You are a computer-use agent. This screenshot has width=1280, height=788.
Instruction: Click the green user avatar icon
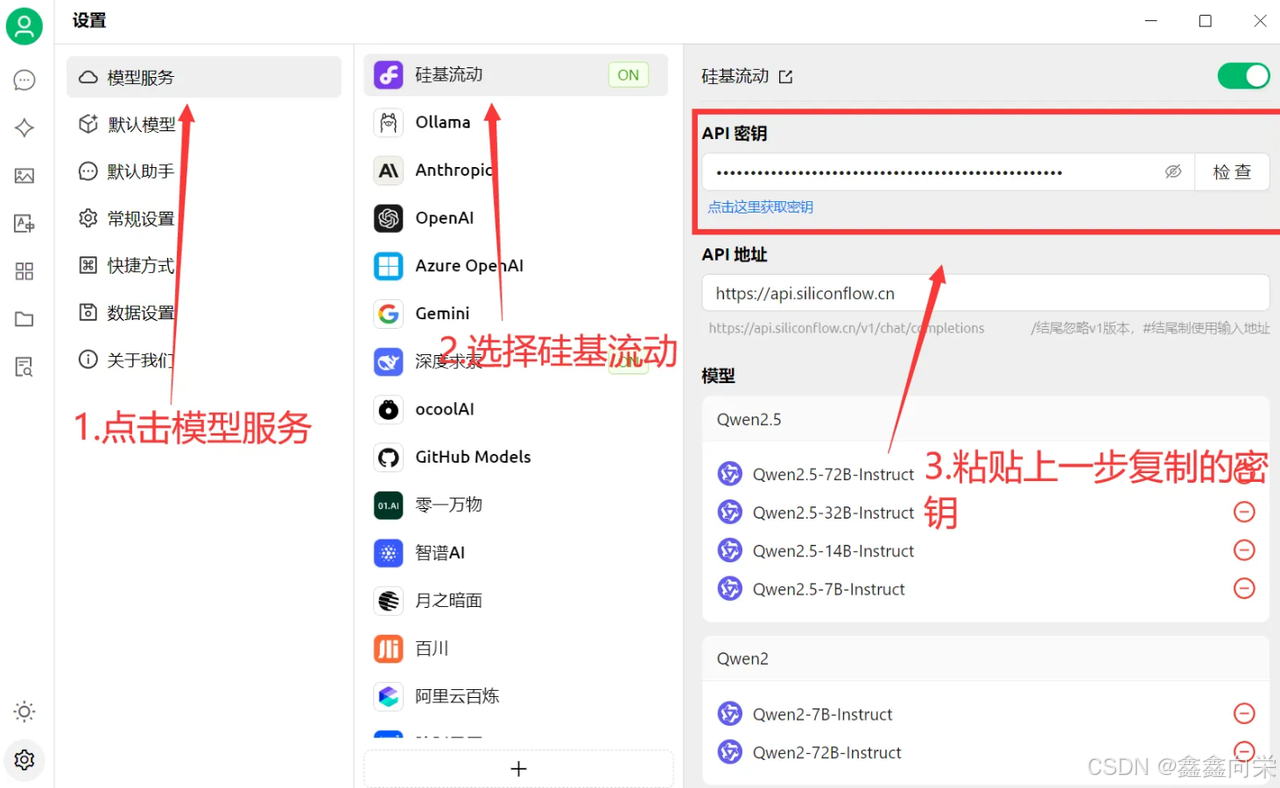click(24, 26)
